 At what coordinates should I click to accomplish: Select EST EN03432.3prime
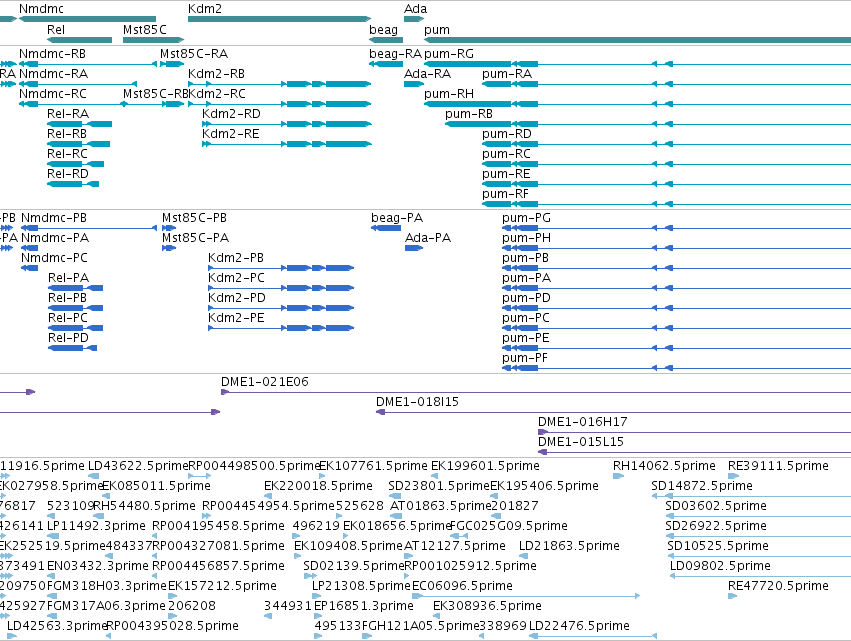click(53, 576)
